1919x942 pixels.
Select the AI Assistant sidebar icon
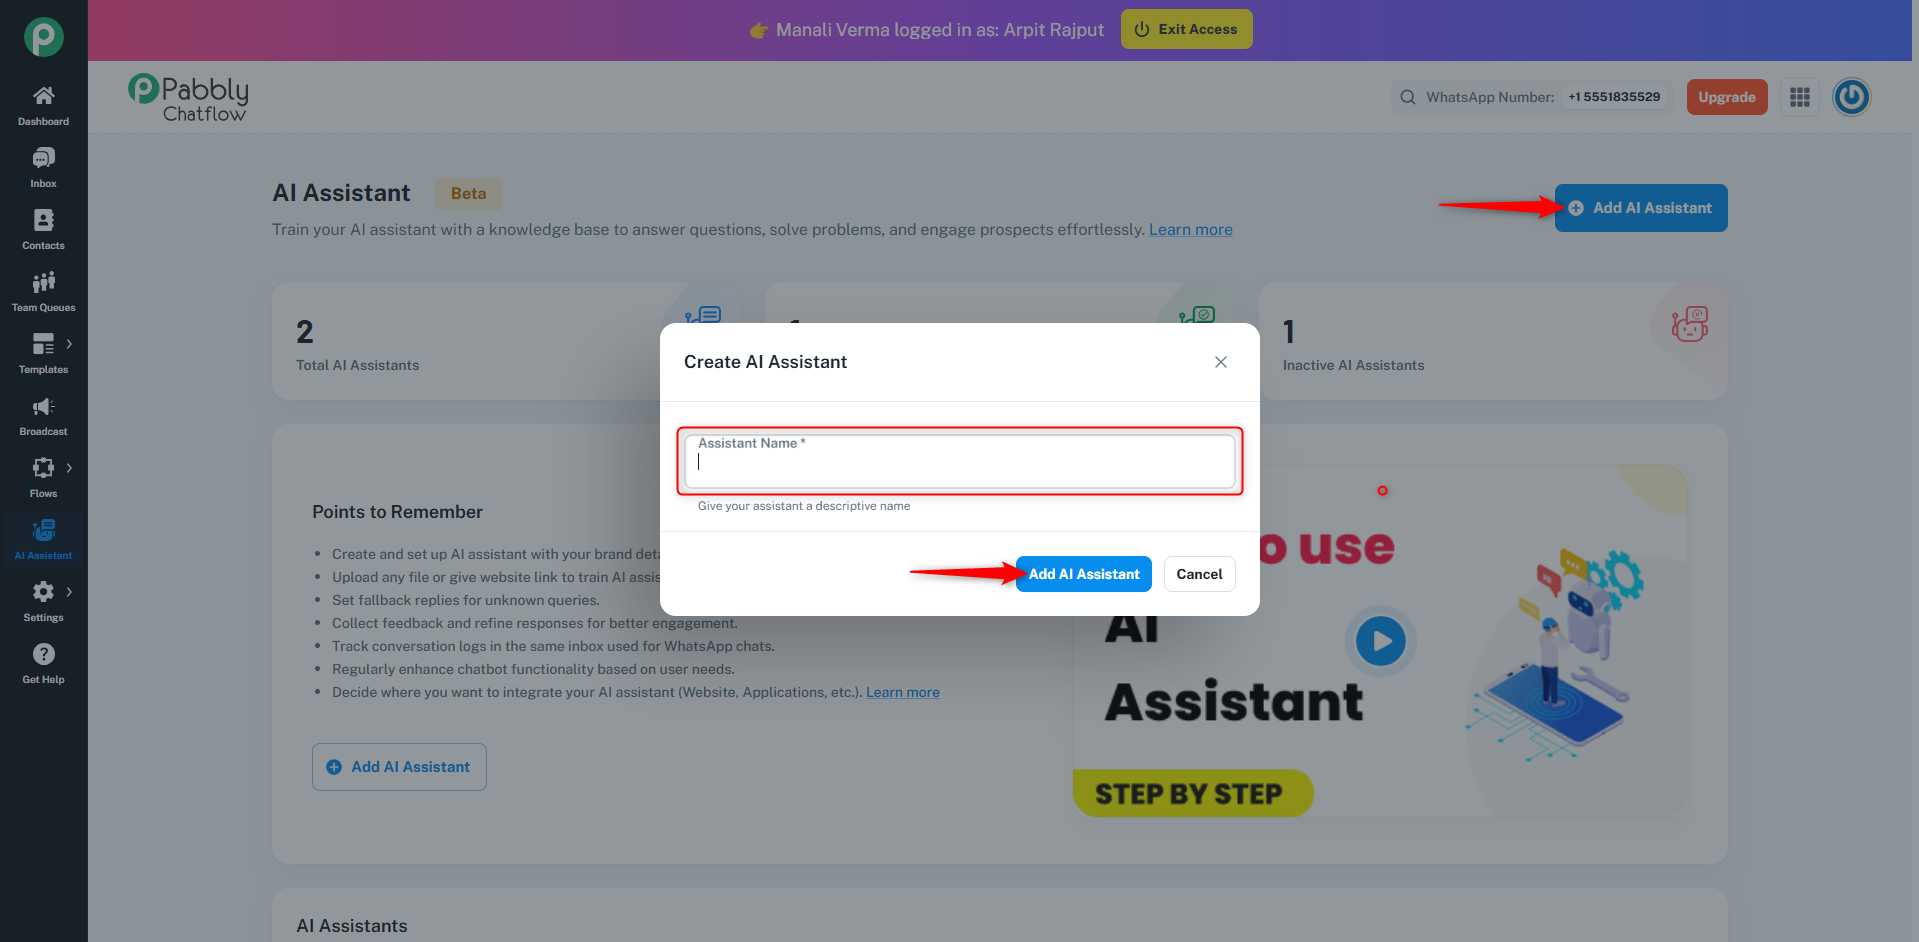coord(43,530)
